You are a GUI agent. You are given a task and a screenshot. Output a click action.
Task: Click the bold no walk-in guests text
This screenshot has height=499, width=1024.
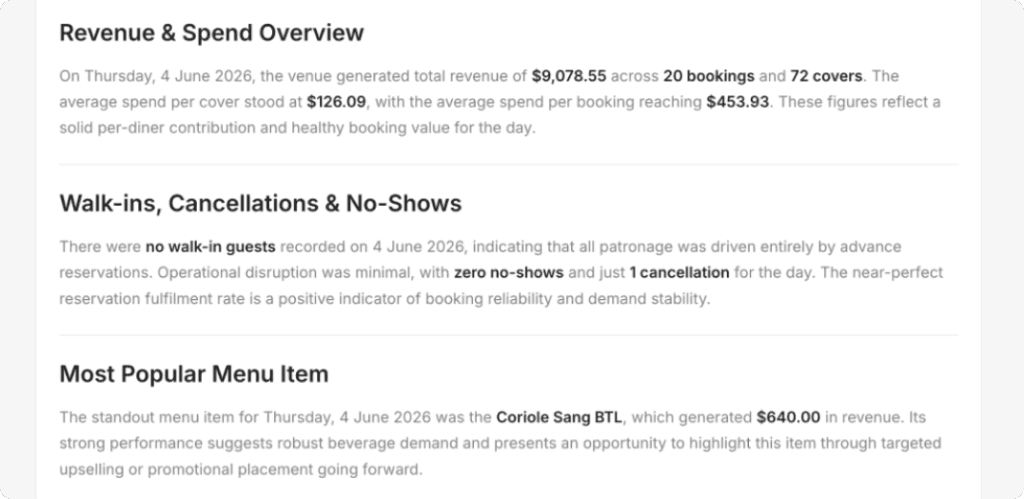coord(210,247)
